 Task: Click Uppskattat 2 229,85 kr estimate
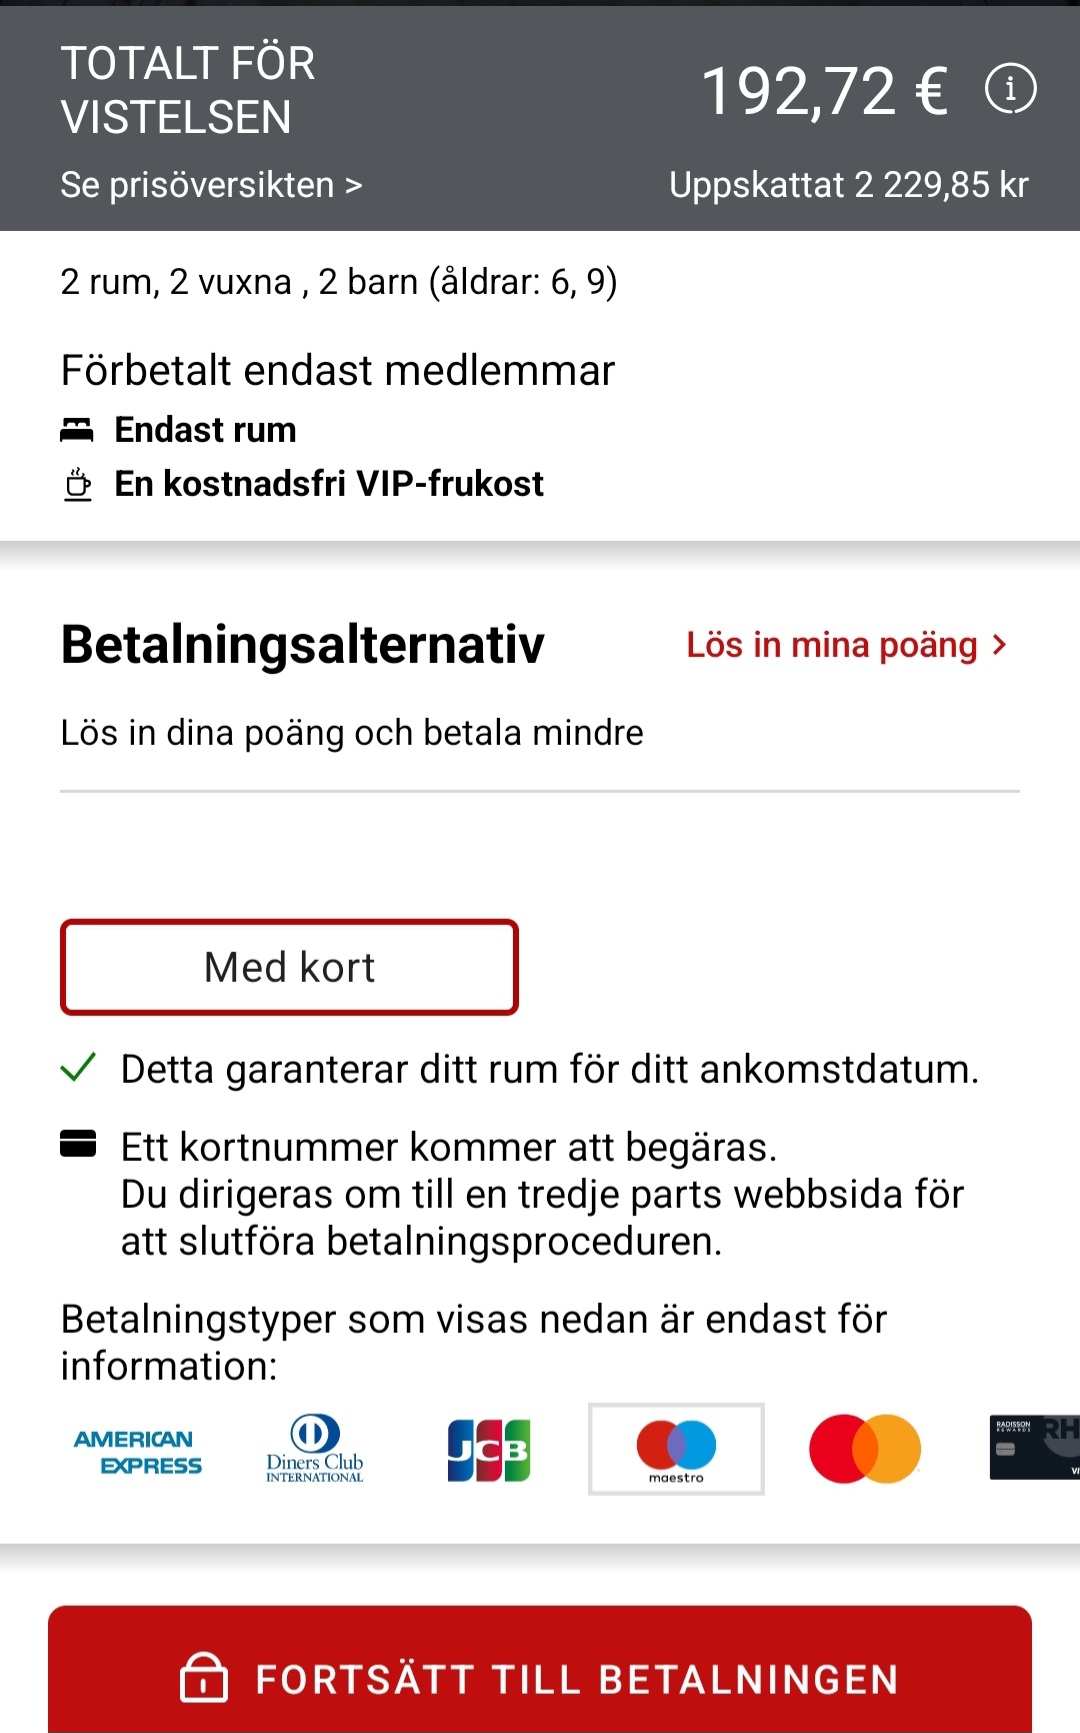(848, 185)
